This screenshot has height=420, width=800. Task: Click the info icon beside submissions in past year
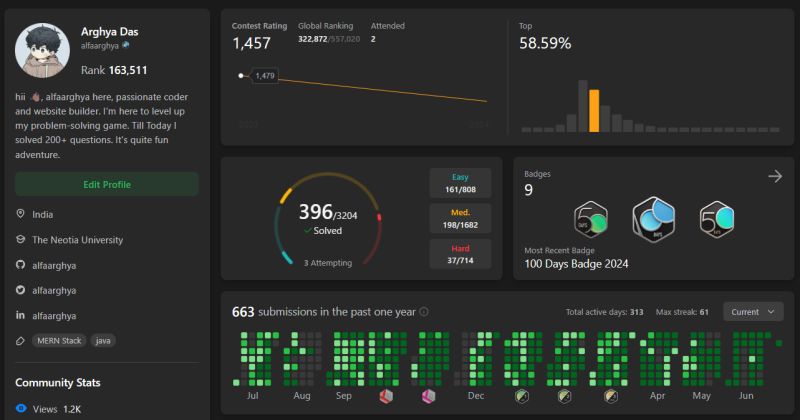click(x=423, y=311)
